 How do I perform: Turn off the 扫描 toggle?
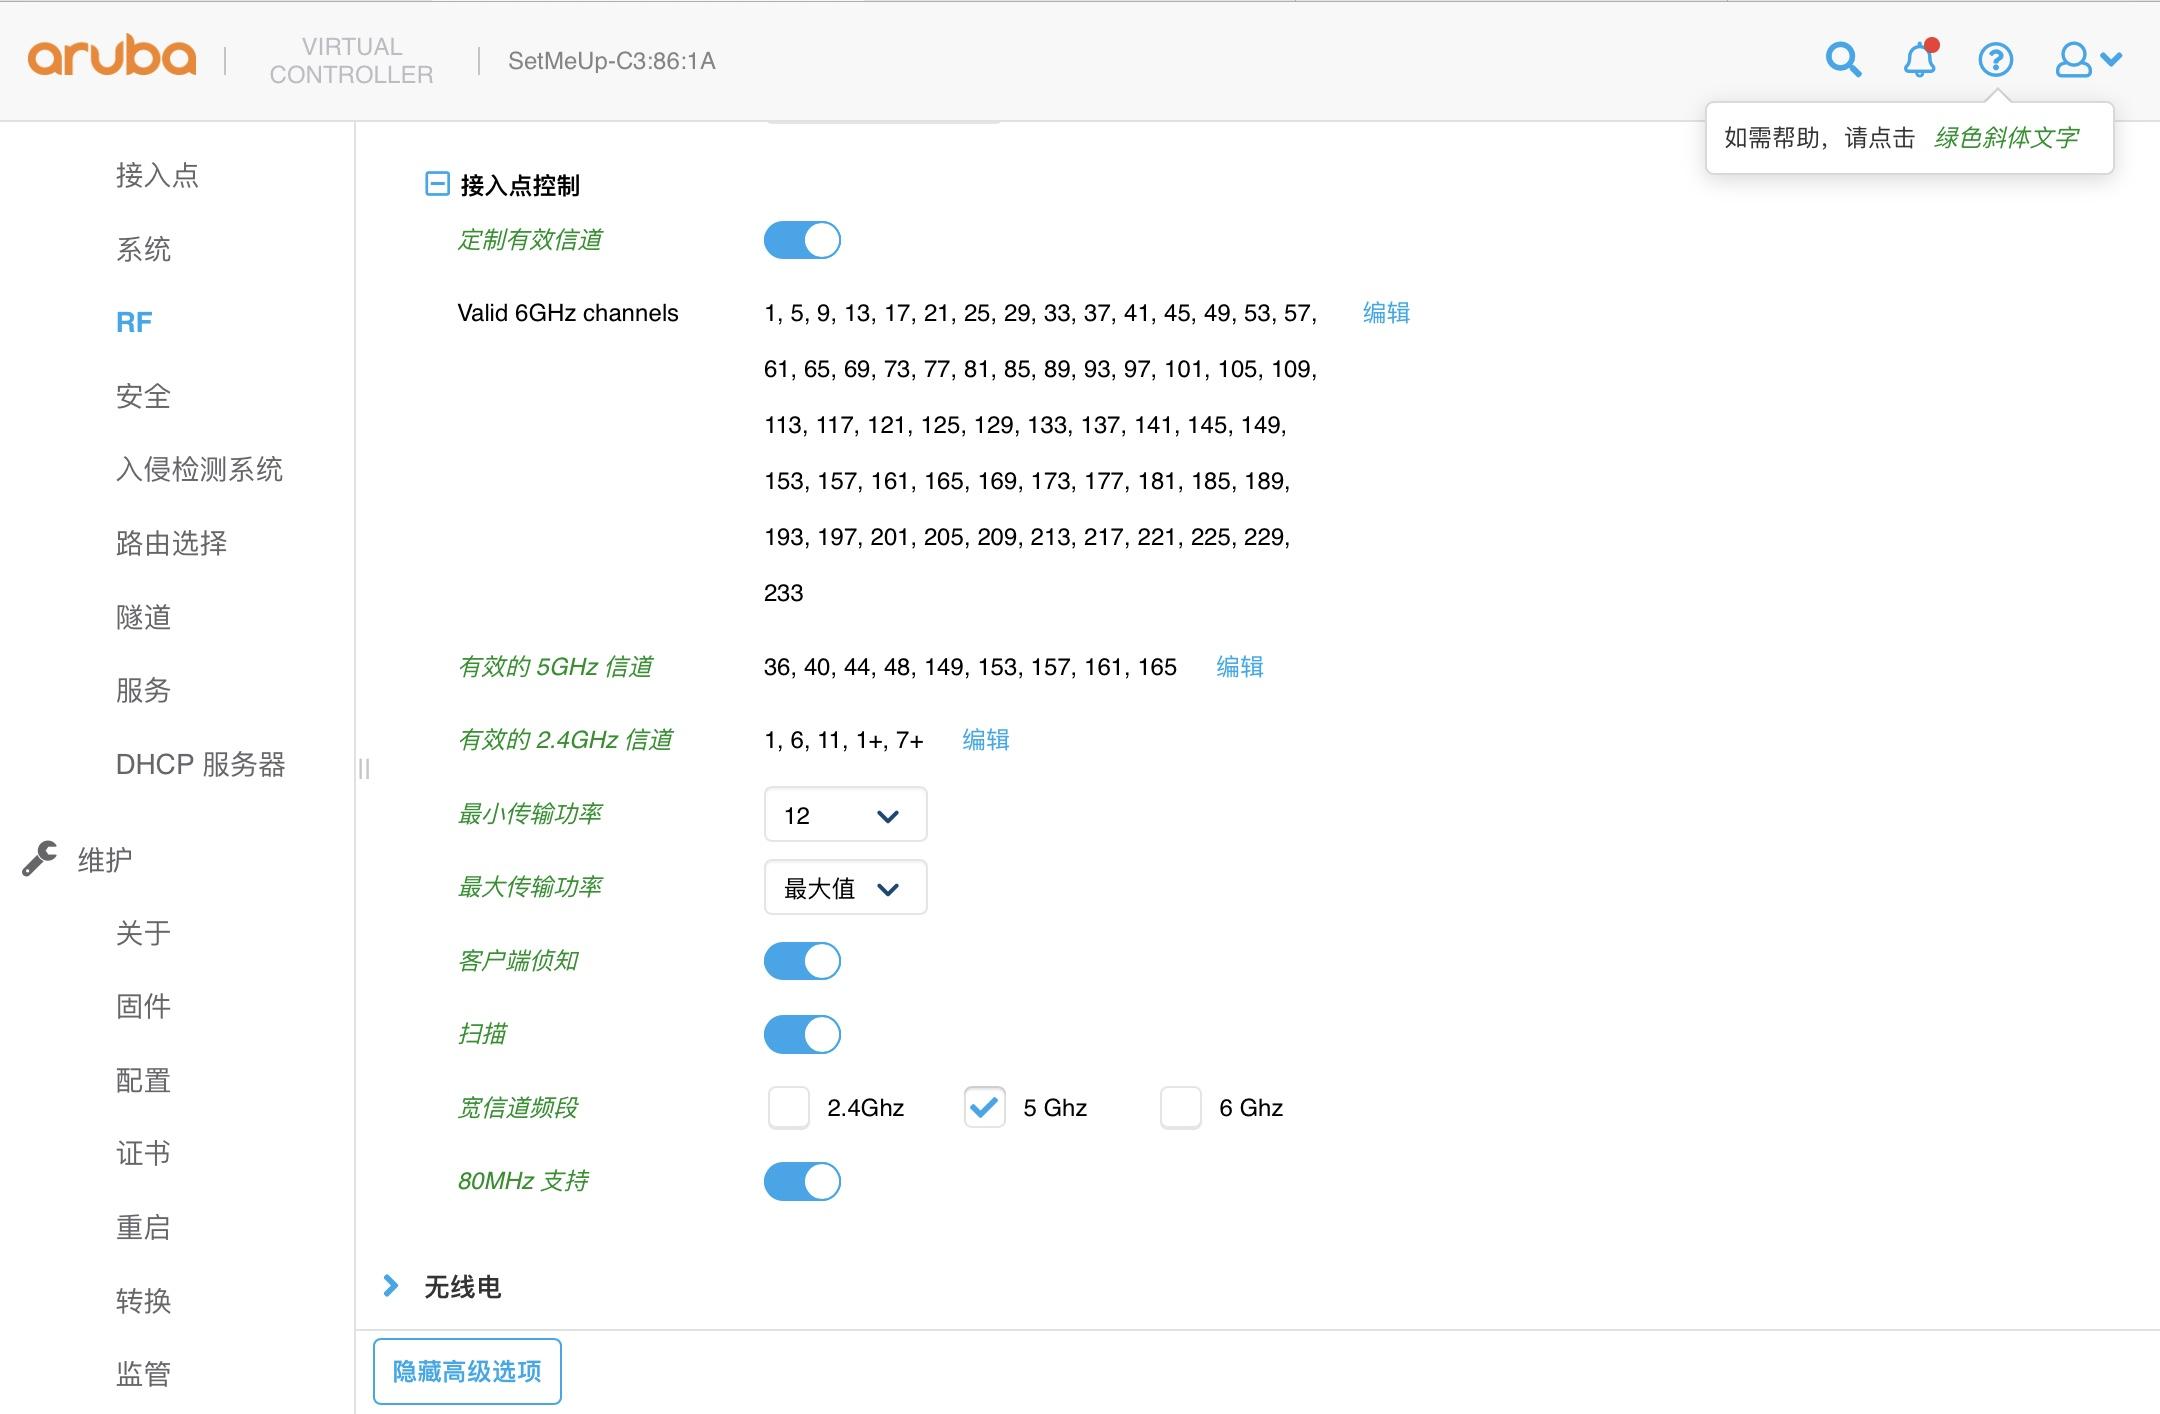click(x=803, y=1034)
